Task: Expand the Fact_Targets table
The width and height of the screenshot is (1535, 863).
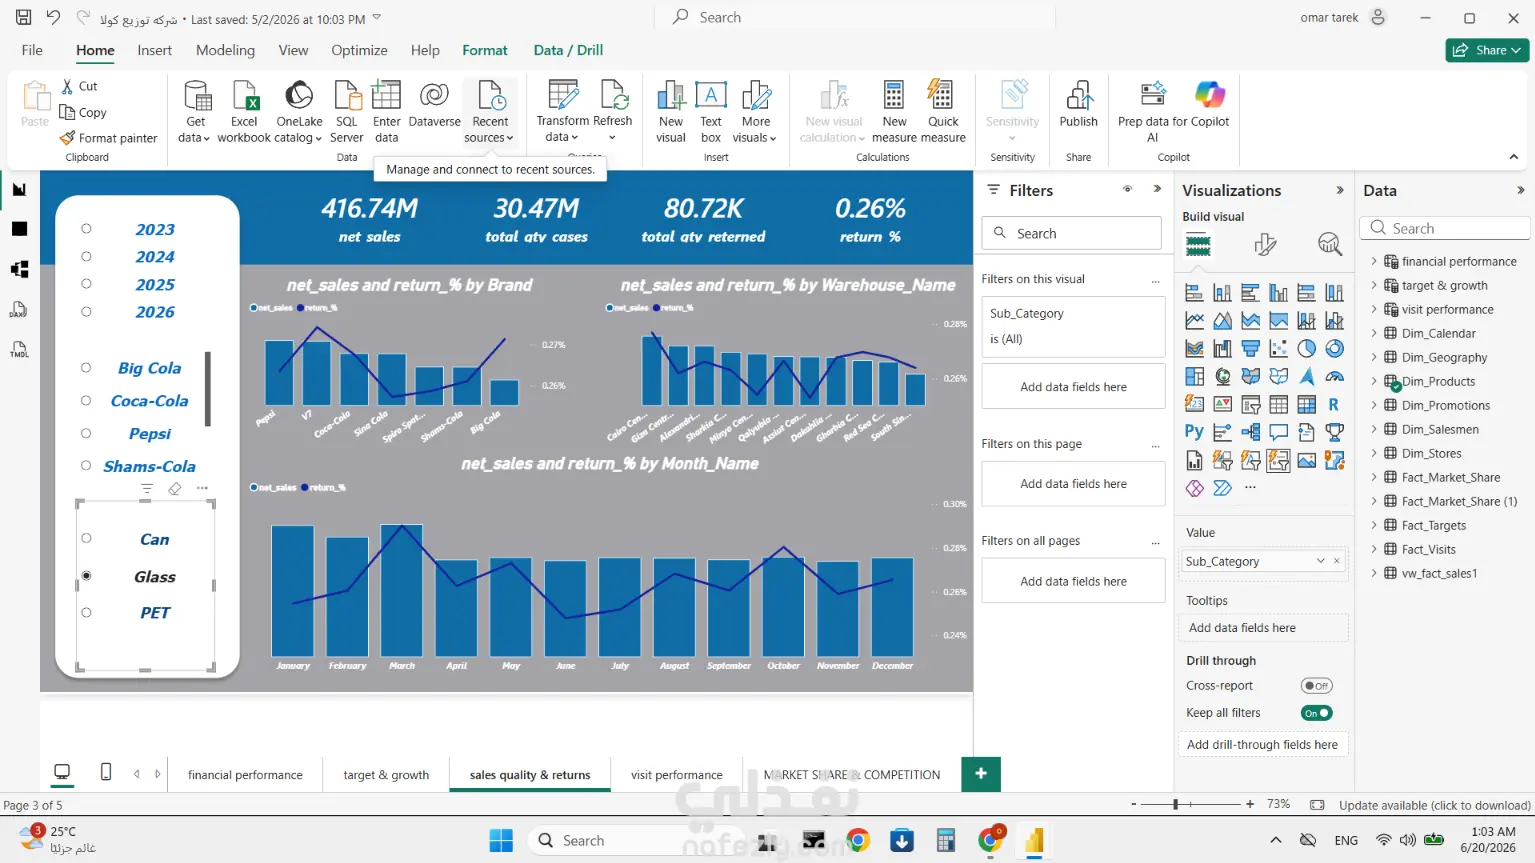Action: [x=1373, y=525]
